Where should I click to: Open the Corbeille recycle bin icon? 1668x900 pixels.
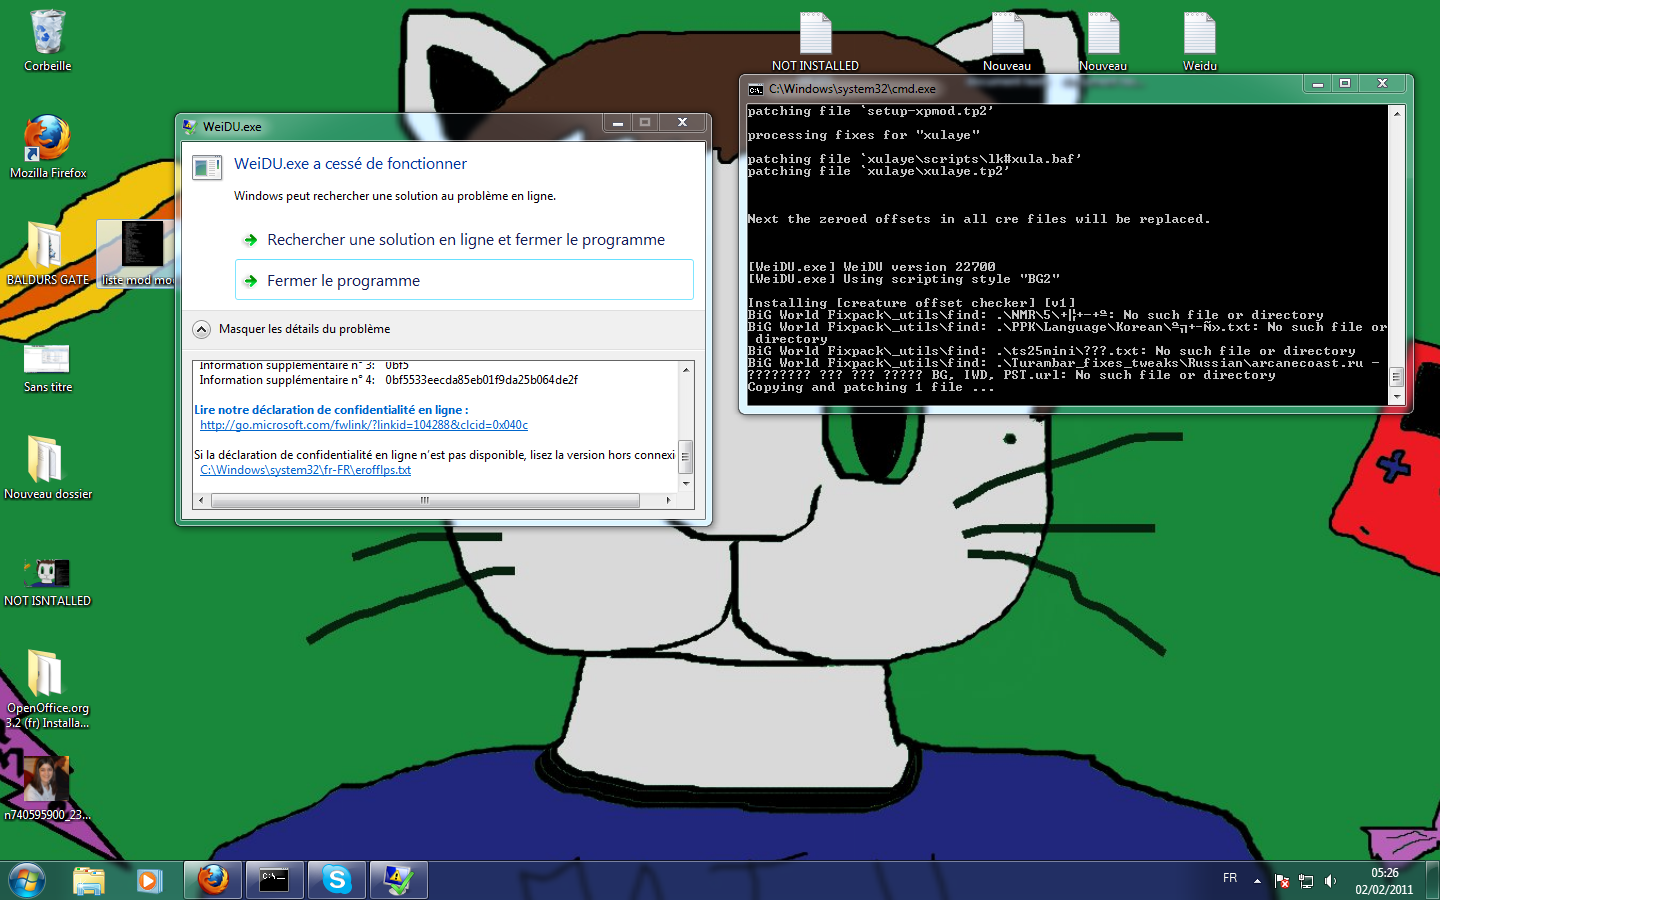tap(47, 40)
